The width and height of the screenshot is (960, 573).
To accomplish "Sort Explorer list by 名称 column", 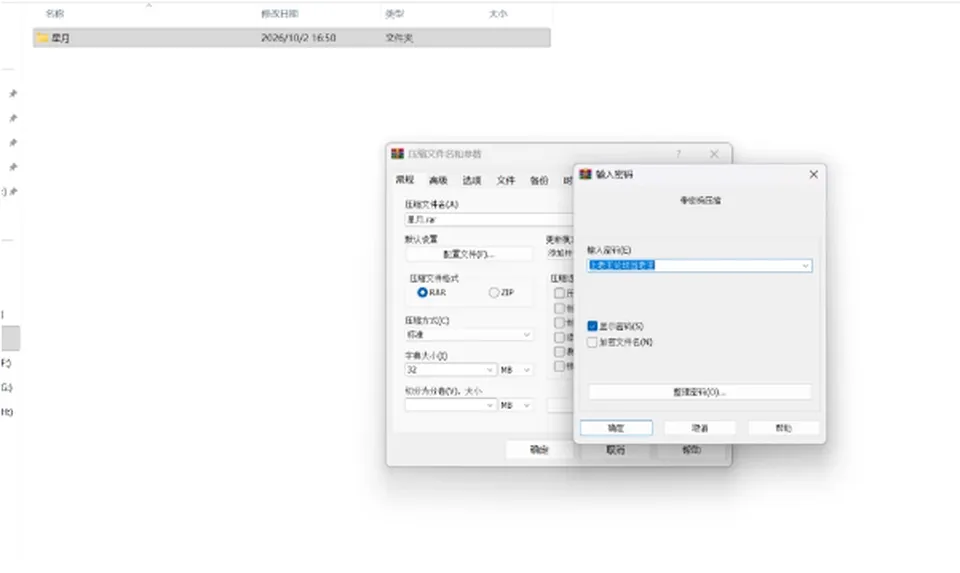I will coord(54,13).
